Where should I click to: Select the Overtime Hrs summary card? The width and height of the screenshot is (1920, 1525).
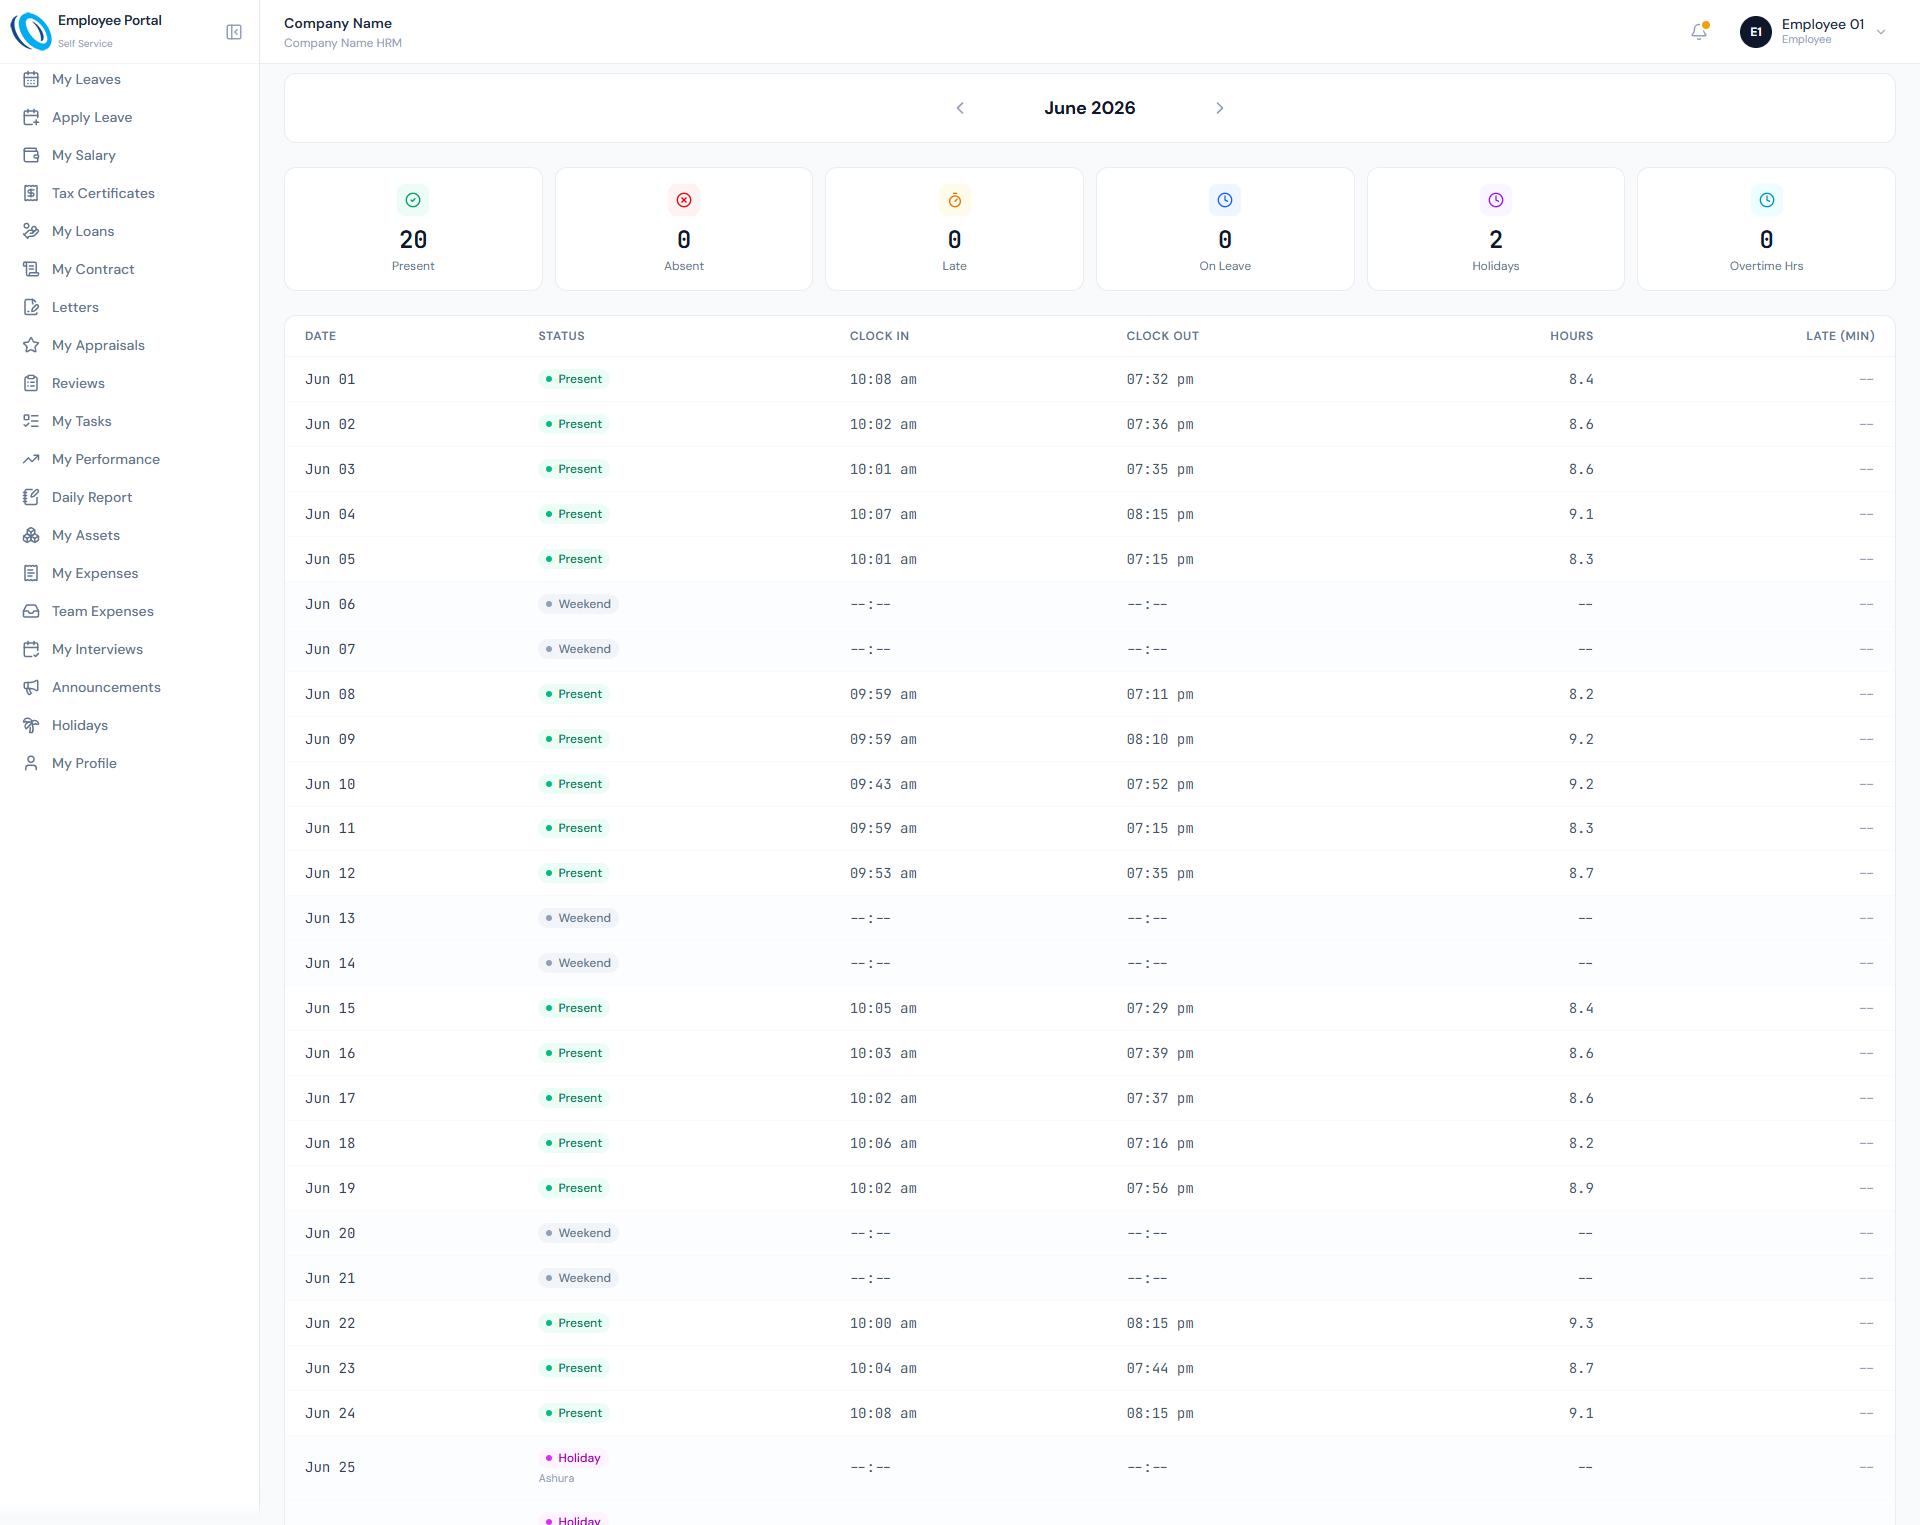tap(1766, 229)
